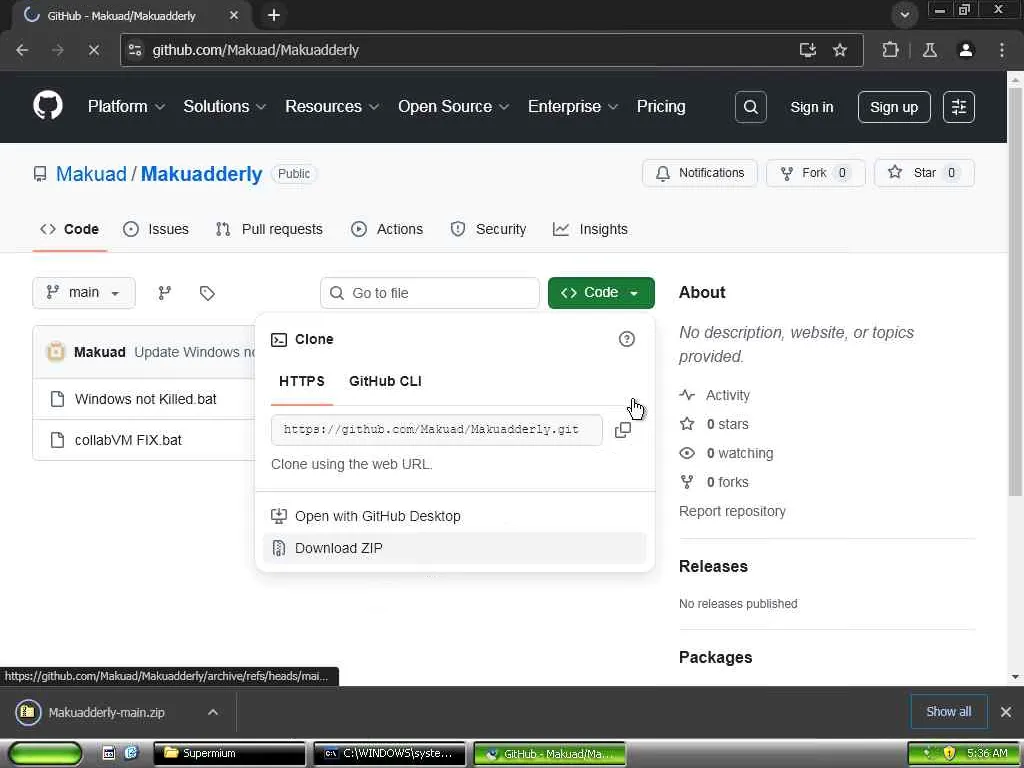Expand Platform navigation dropdown
1024x768 pixels.
coord(126,106)
